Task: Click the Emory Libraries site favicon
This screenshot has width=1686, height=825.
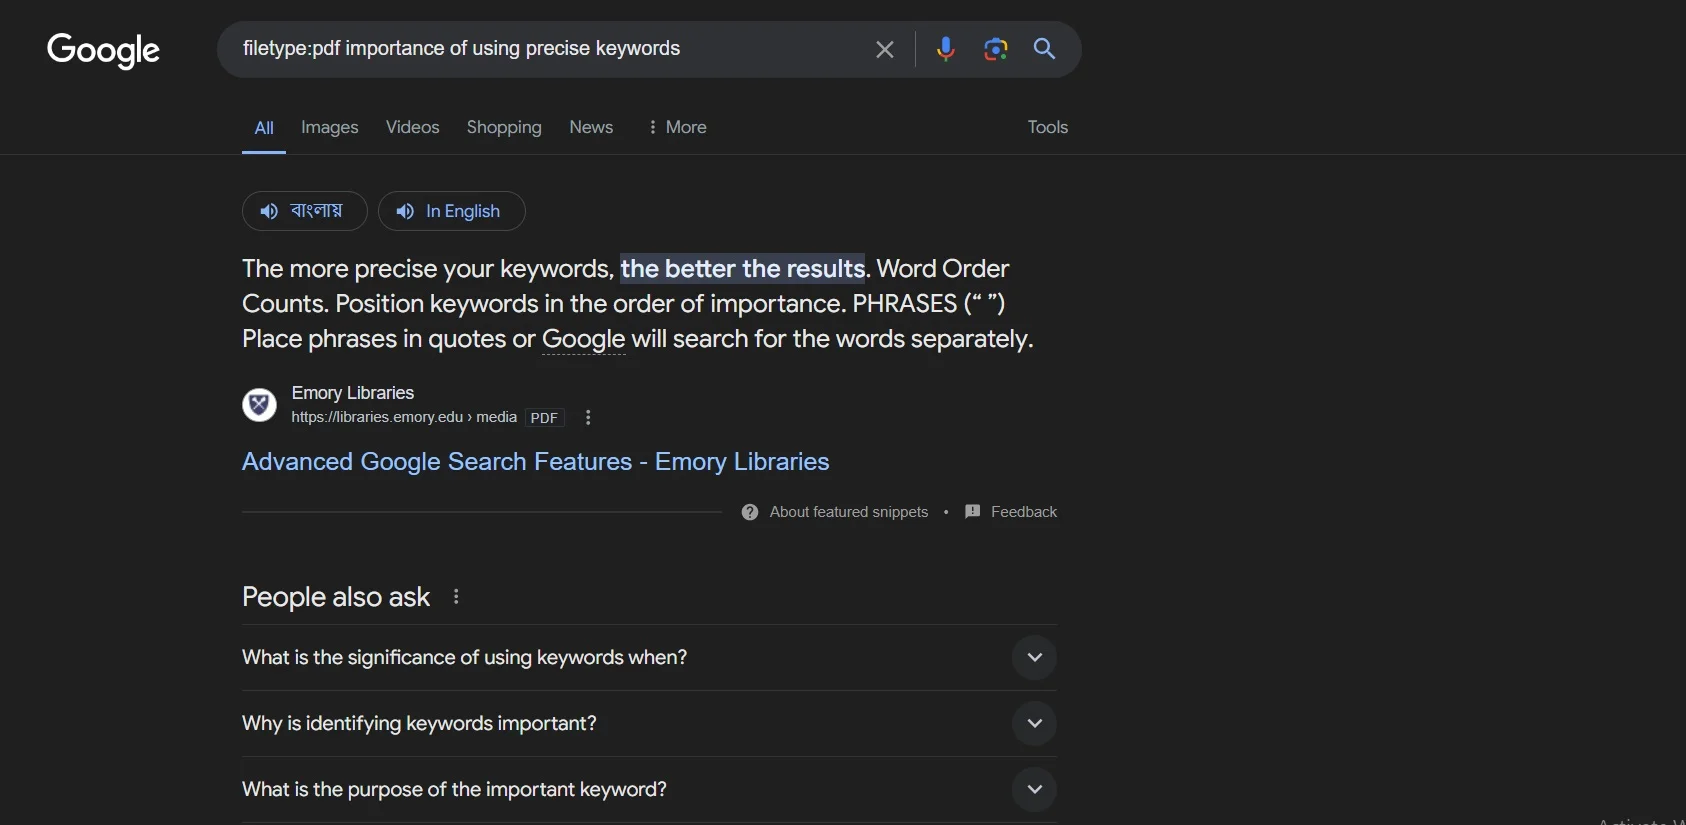Action: pyautogui.click(x=260, y=405)
